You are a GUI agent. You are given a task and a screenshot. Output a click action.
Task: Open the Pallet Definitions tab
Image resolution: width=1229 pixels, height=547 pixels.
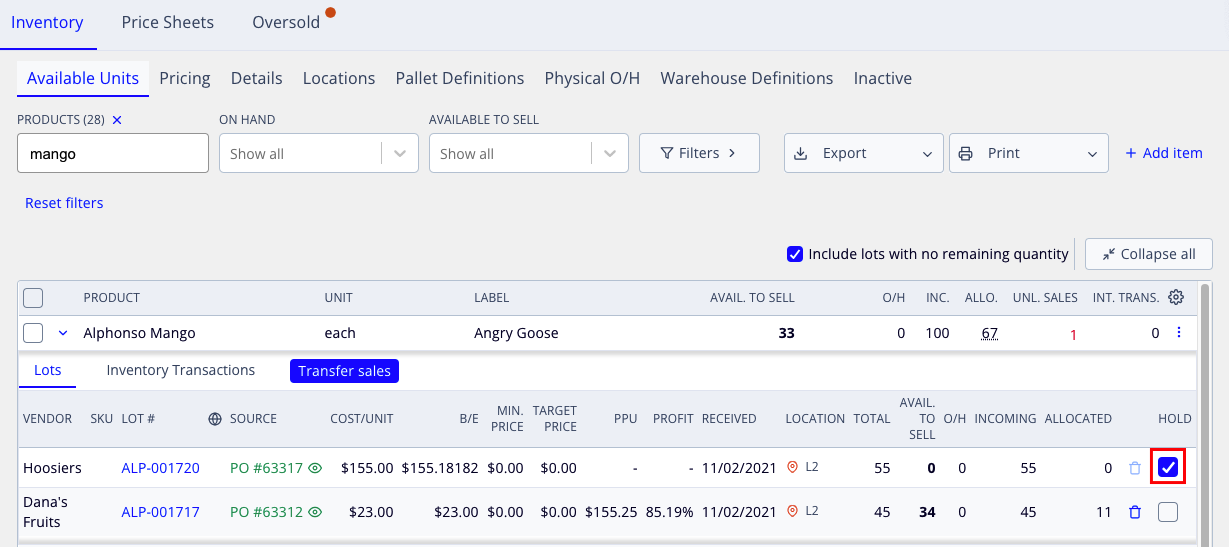(x=460, y=78)
